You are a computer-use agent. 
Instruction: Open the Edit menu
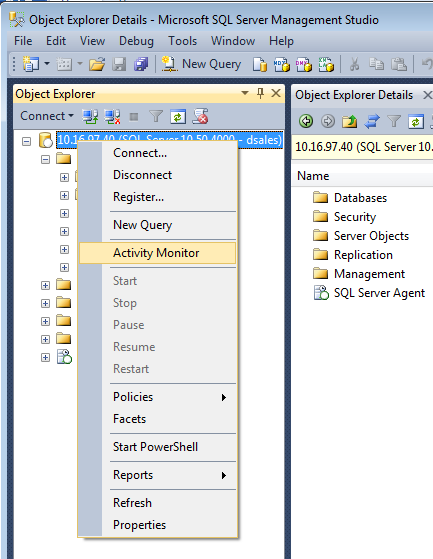tap(56, 41)
